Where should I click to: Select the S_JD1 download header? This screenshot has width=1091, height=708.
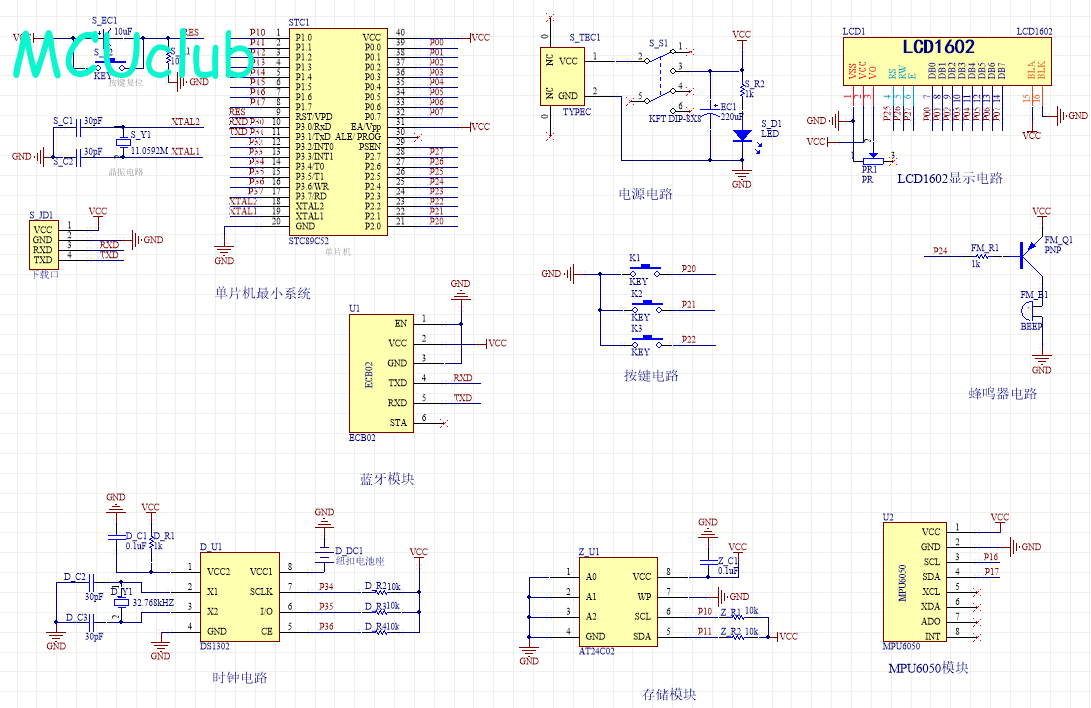click(44, 244)
